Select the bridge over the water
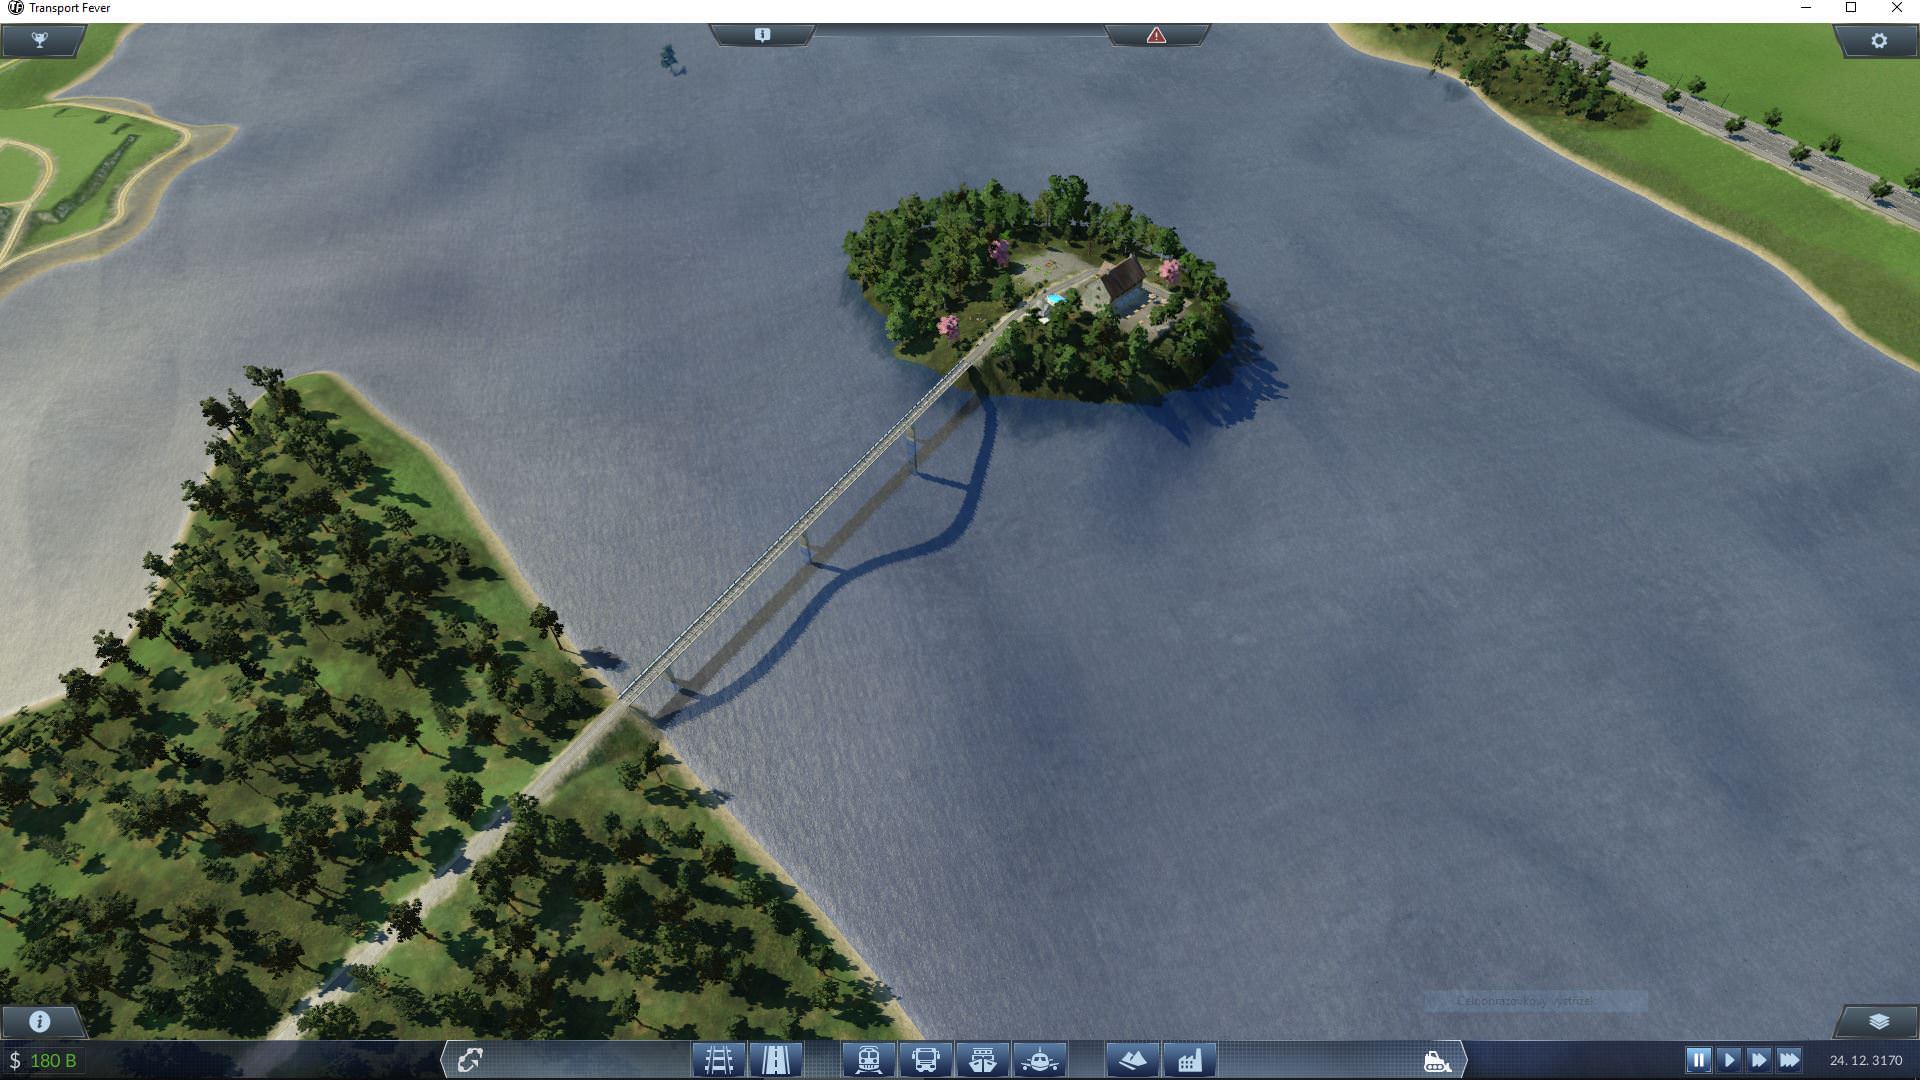1920x1080 pixels. click(x=800, y=530)
